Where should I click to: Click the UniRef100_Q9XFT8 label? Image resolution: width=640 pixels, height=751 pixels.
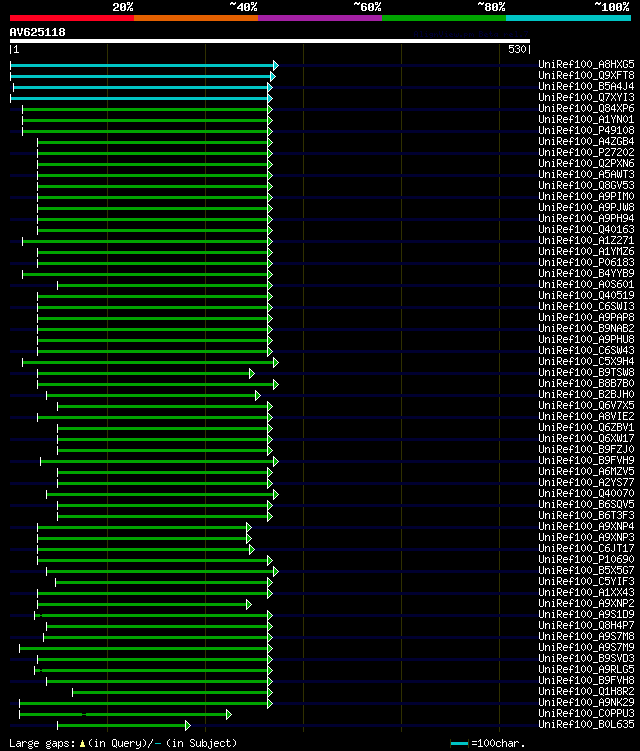click(x=586, y=75)
